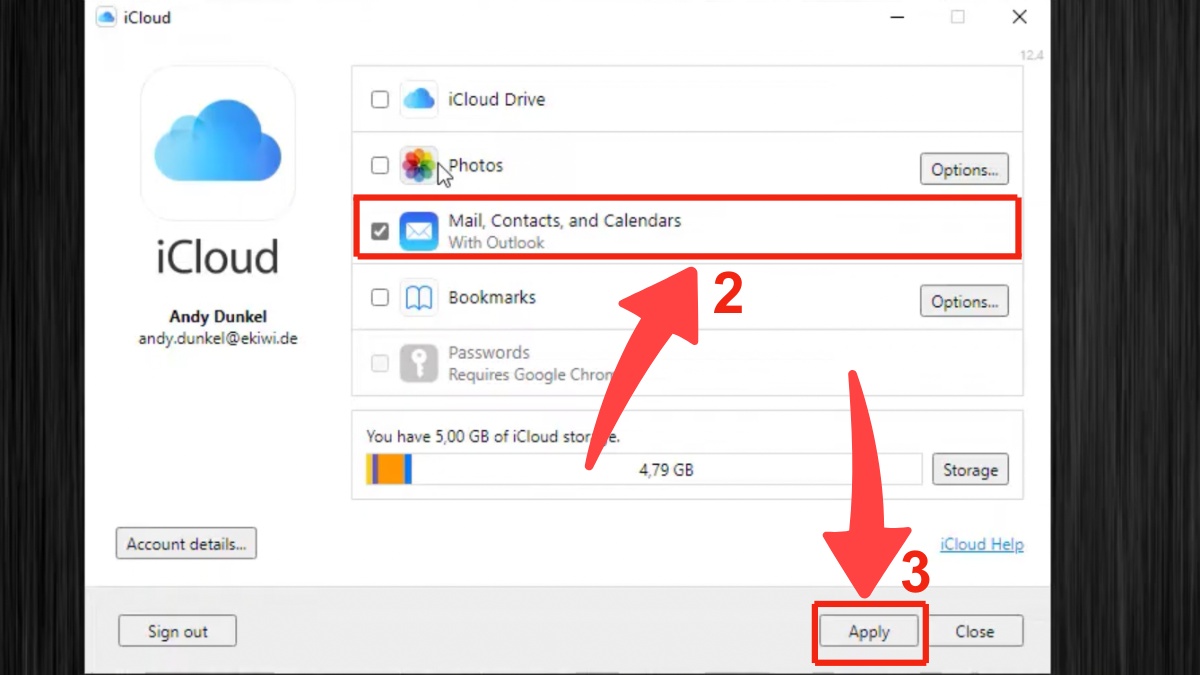
Task: Click the Close button at bottom
Action: click(974, 631)
